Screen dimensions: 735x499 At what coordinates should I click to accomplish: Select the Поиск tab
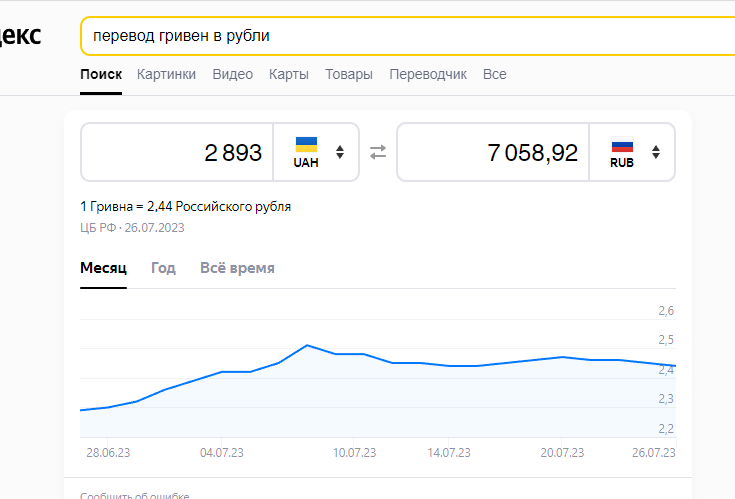(101, 74)
